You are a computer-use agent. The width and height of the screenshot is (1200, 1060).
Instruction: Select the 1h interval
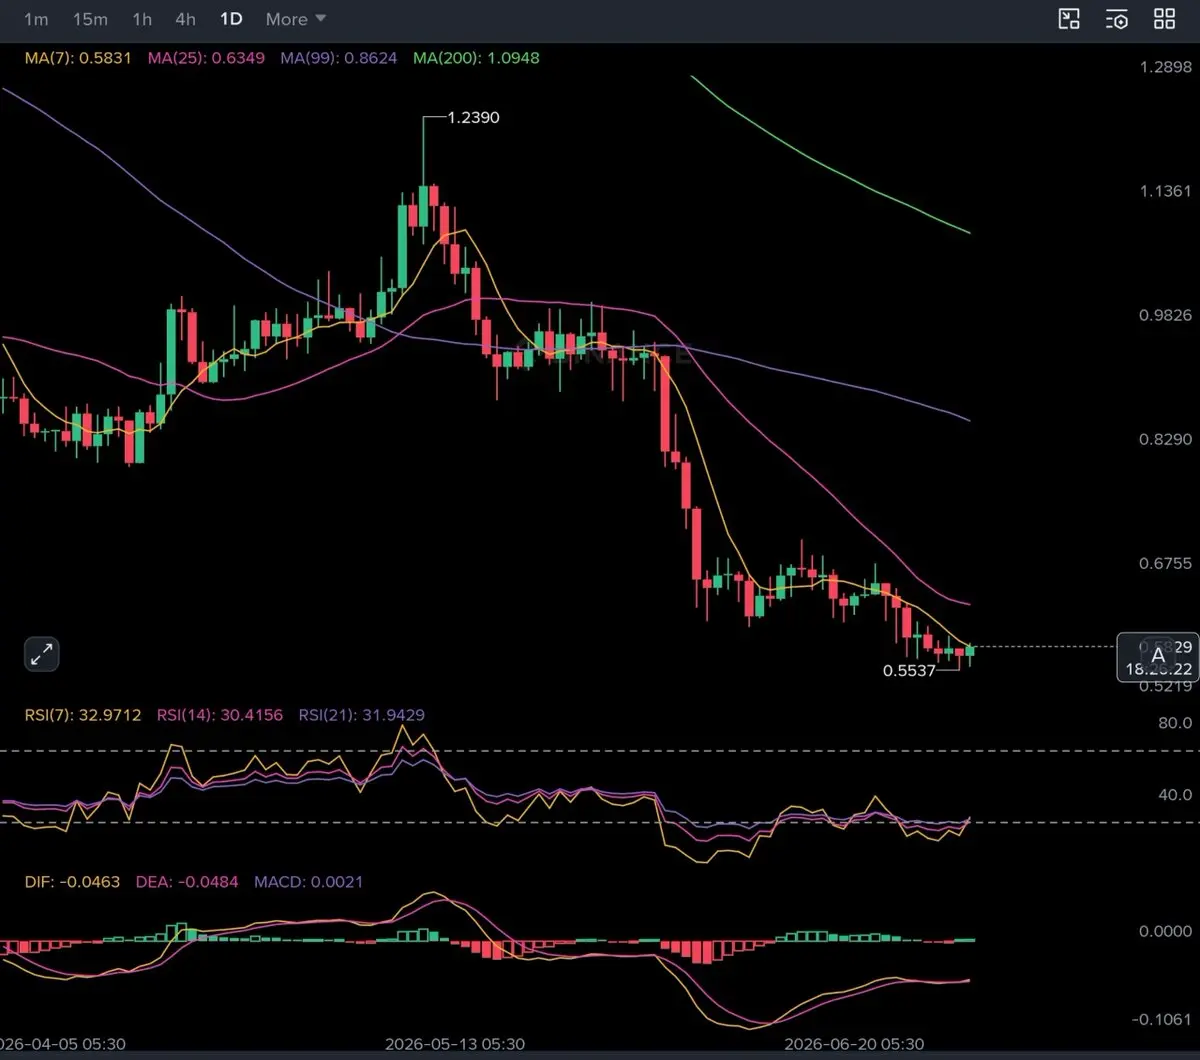142,19
